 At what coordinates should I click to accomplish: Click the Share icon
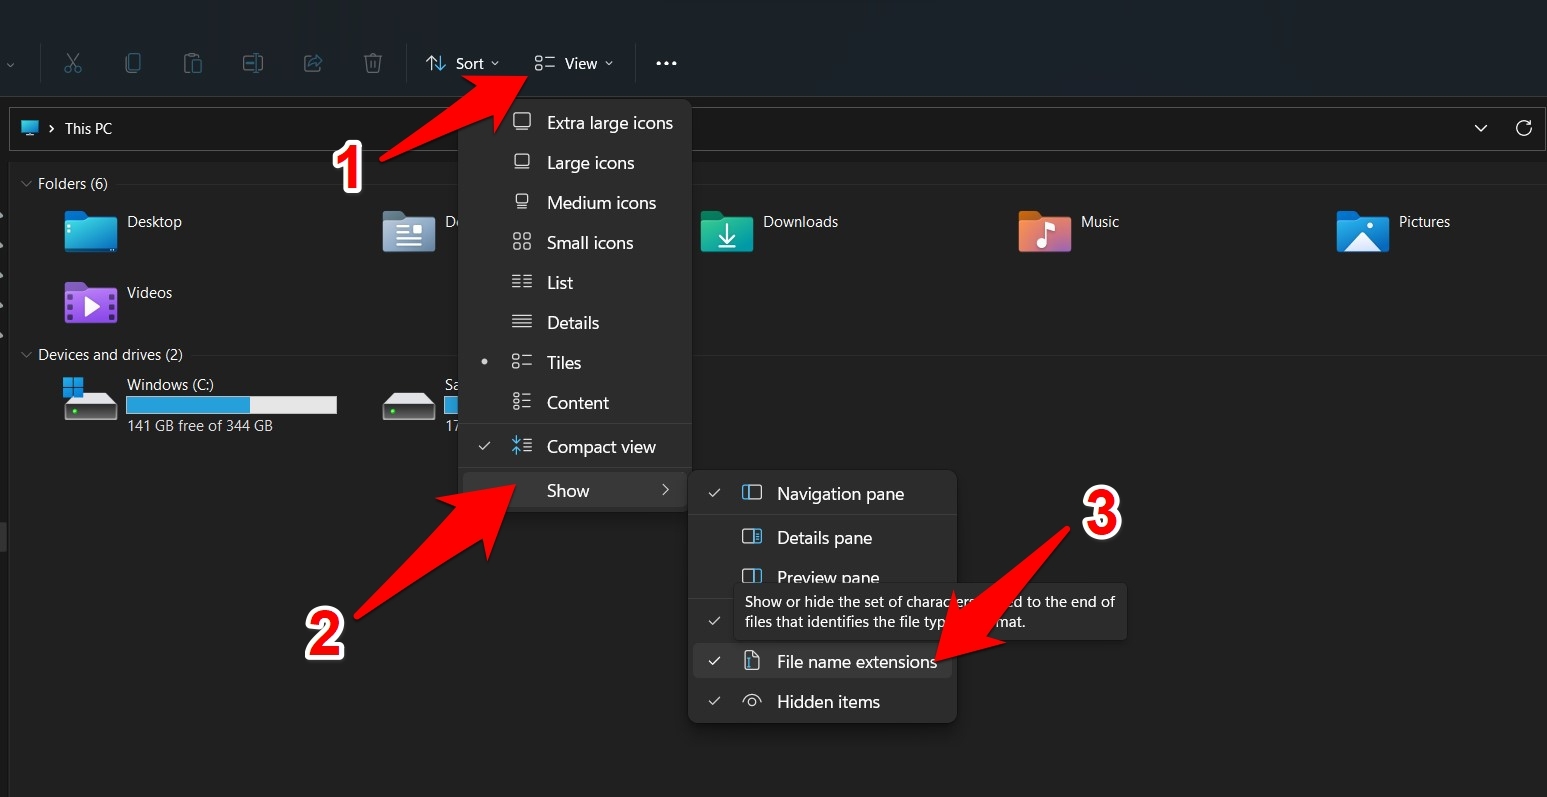pos(312,63)
